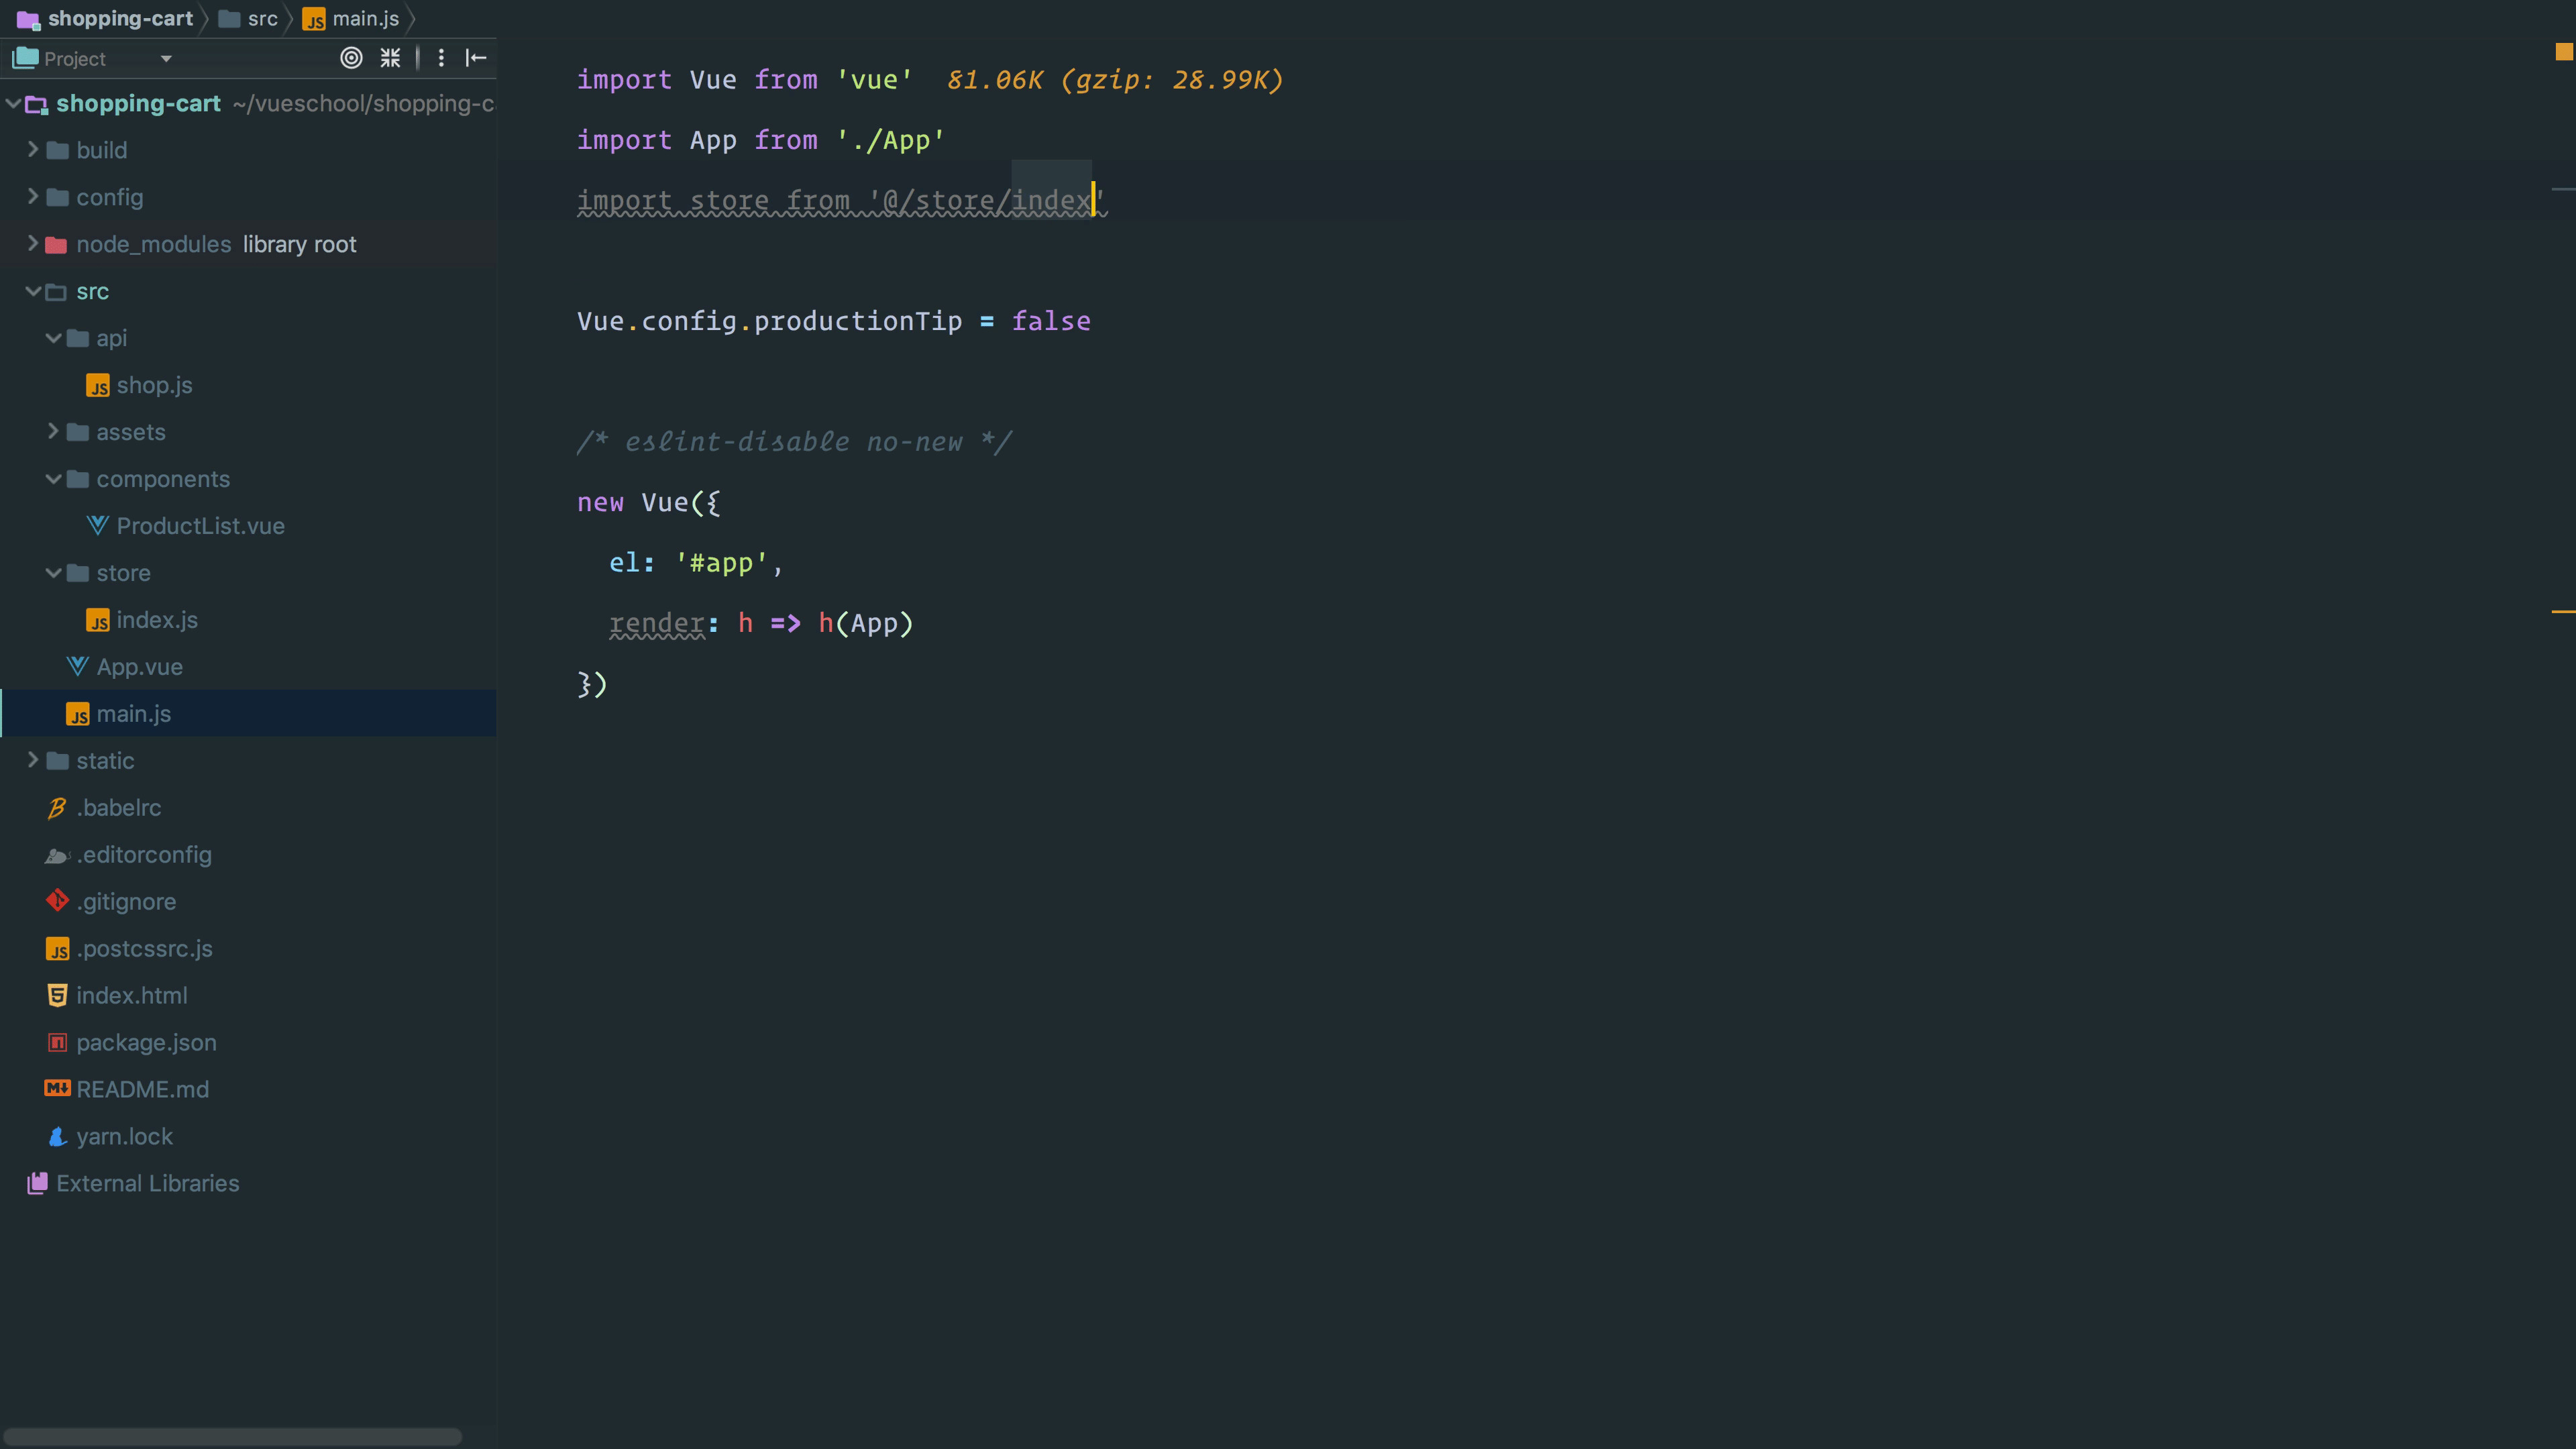Select the ProductList.vue filename

(x=200, y=526)
